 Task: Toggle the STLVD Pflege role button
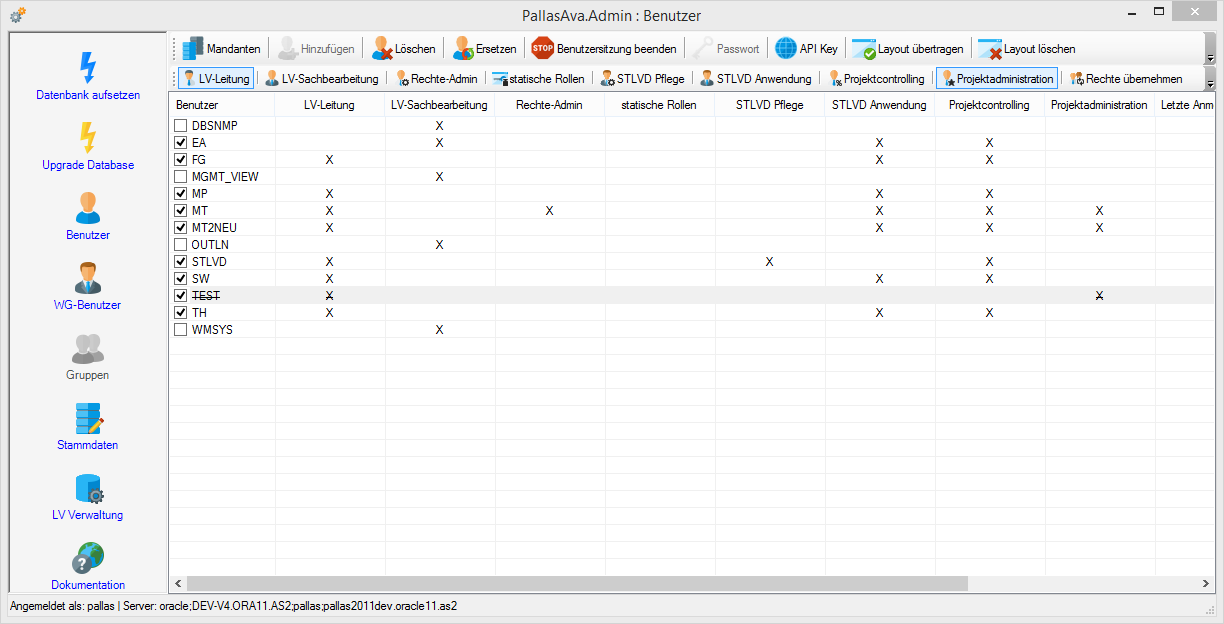(x=643, y=78)
